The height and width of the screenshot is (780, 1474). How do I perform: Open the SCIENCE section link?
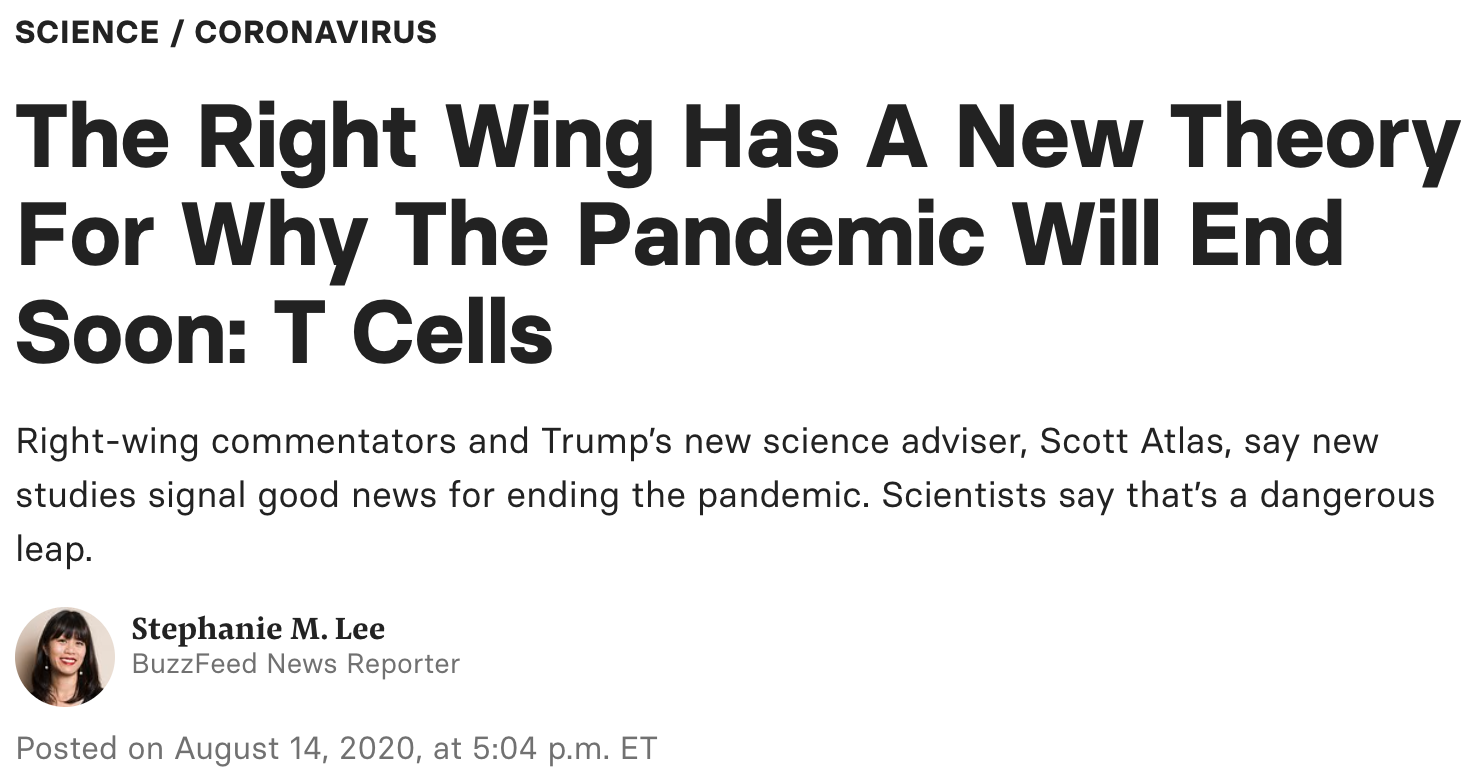(x=87, y=32)
